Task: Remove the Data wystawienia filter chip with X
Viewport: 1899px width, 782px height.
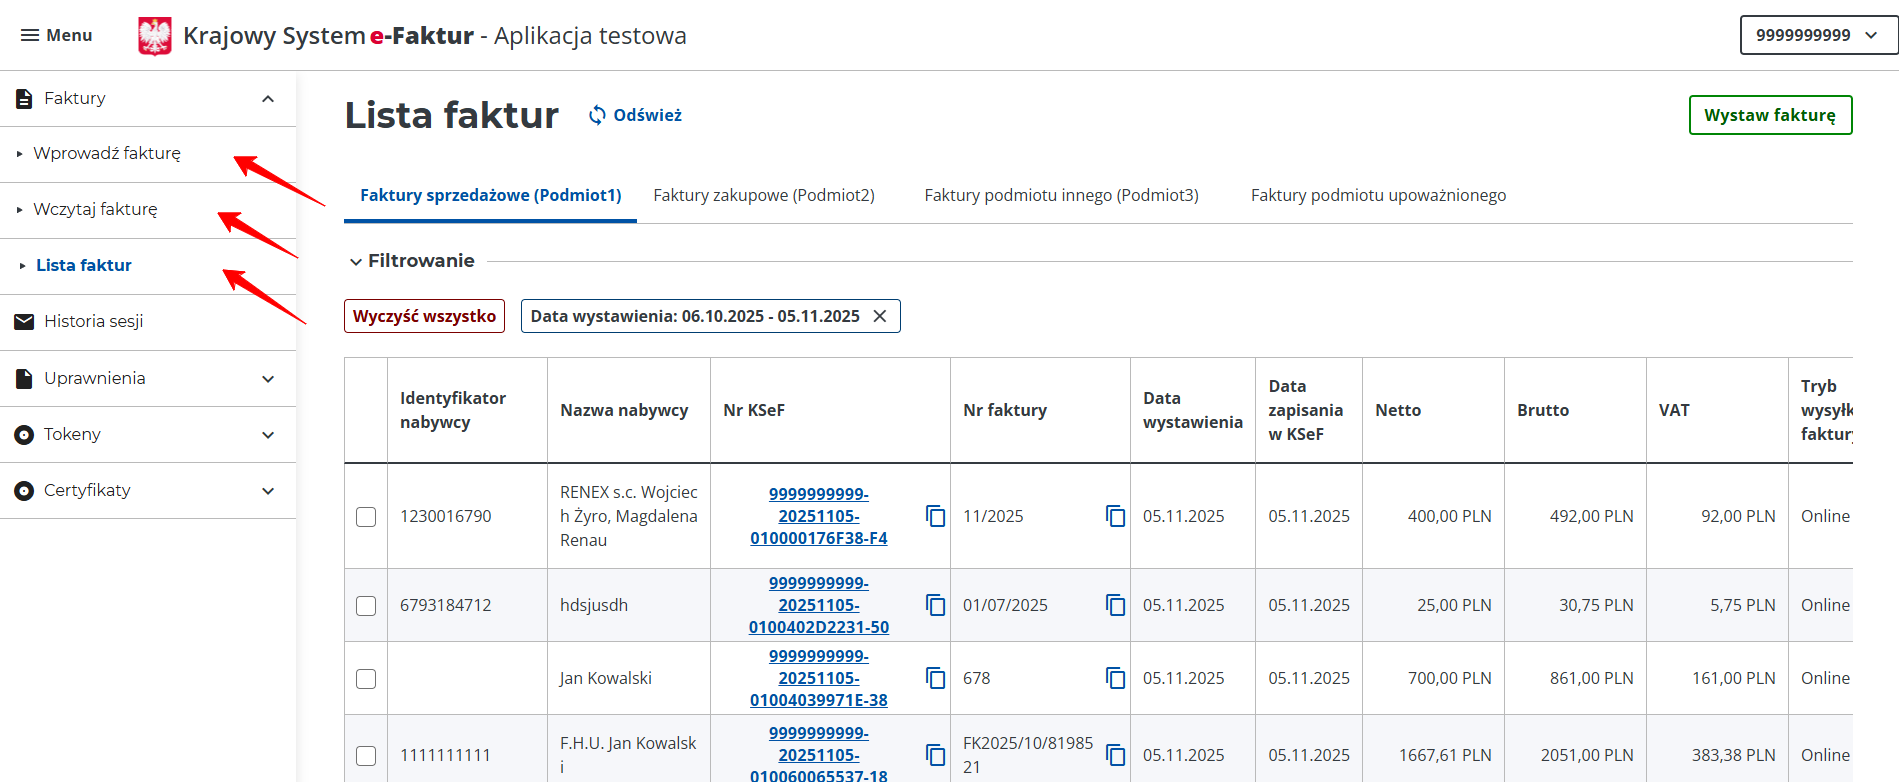Action: (x=880, y=316)
